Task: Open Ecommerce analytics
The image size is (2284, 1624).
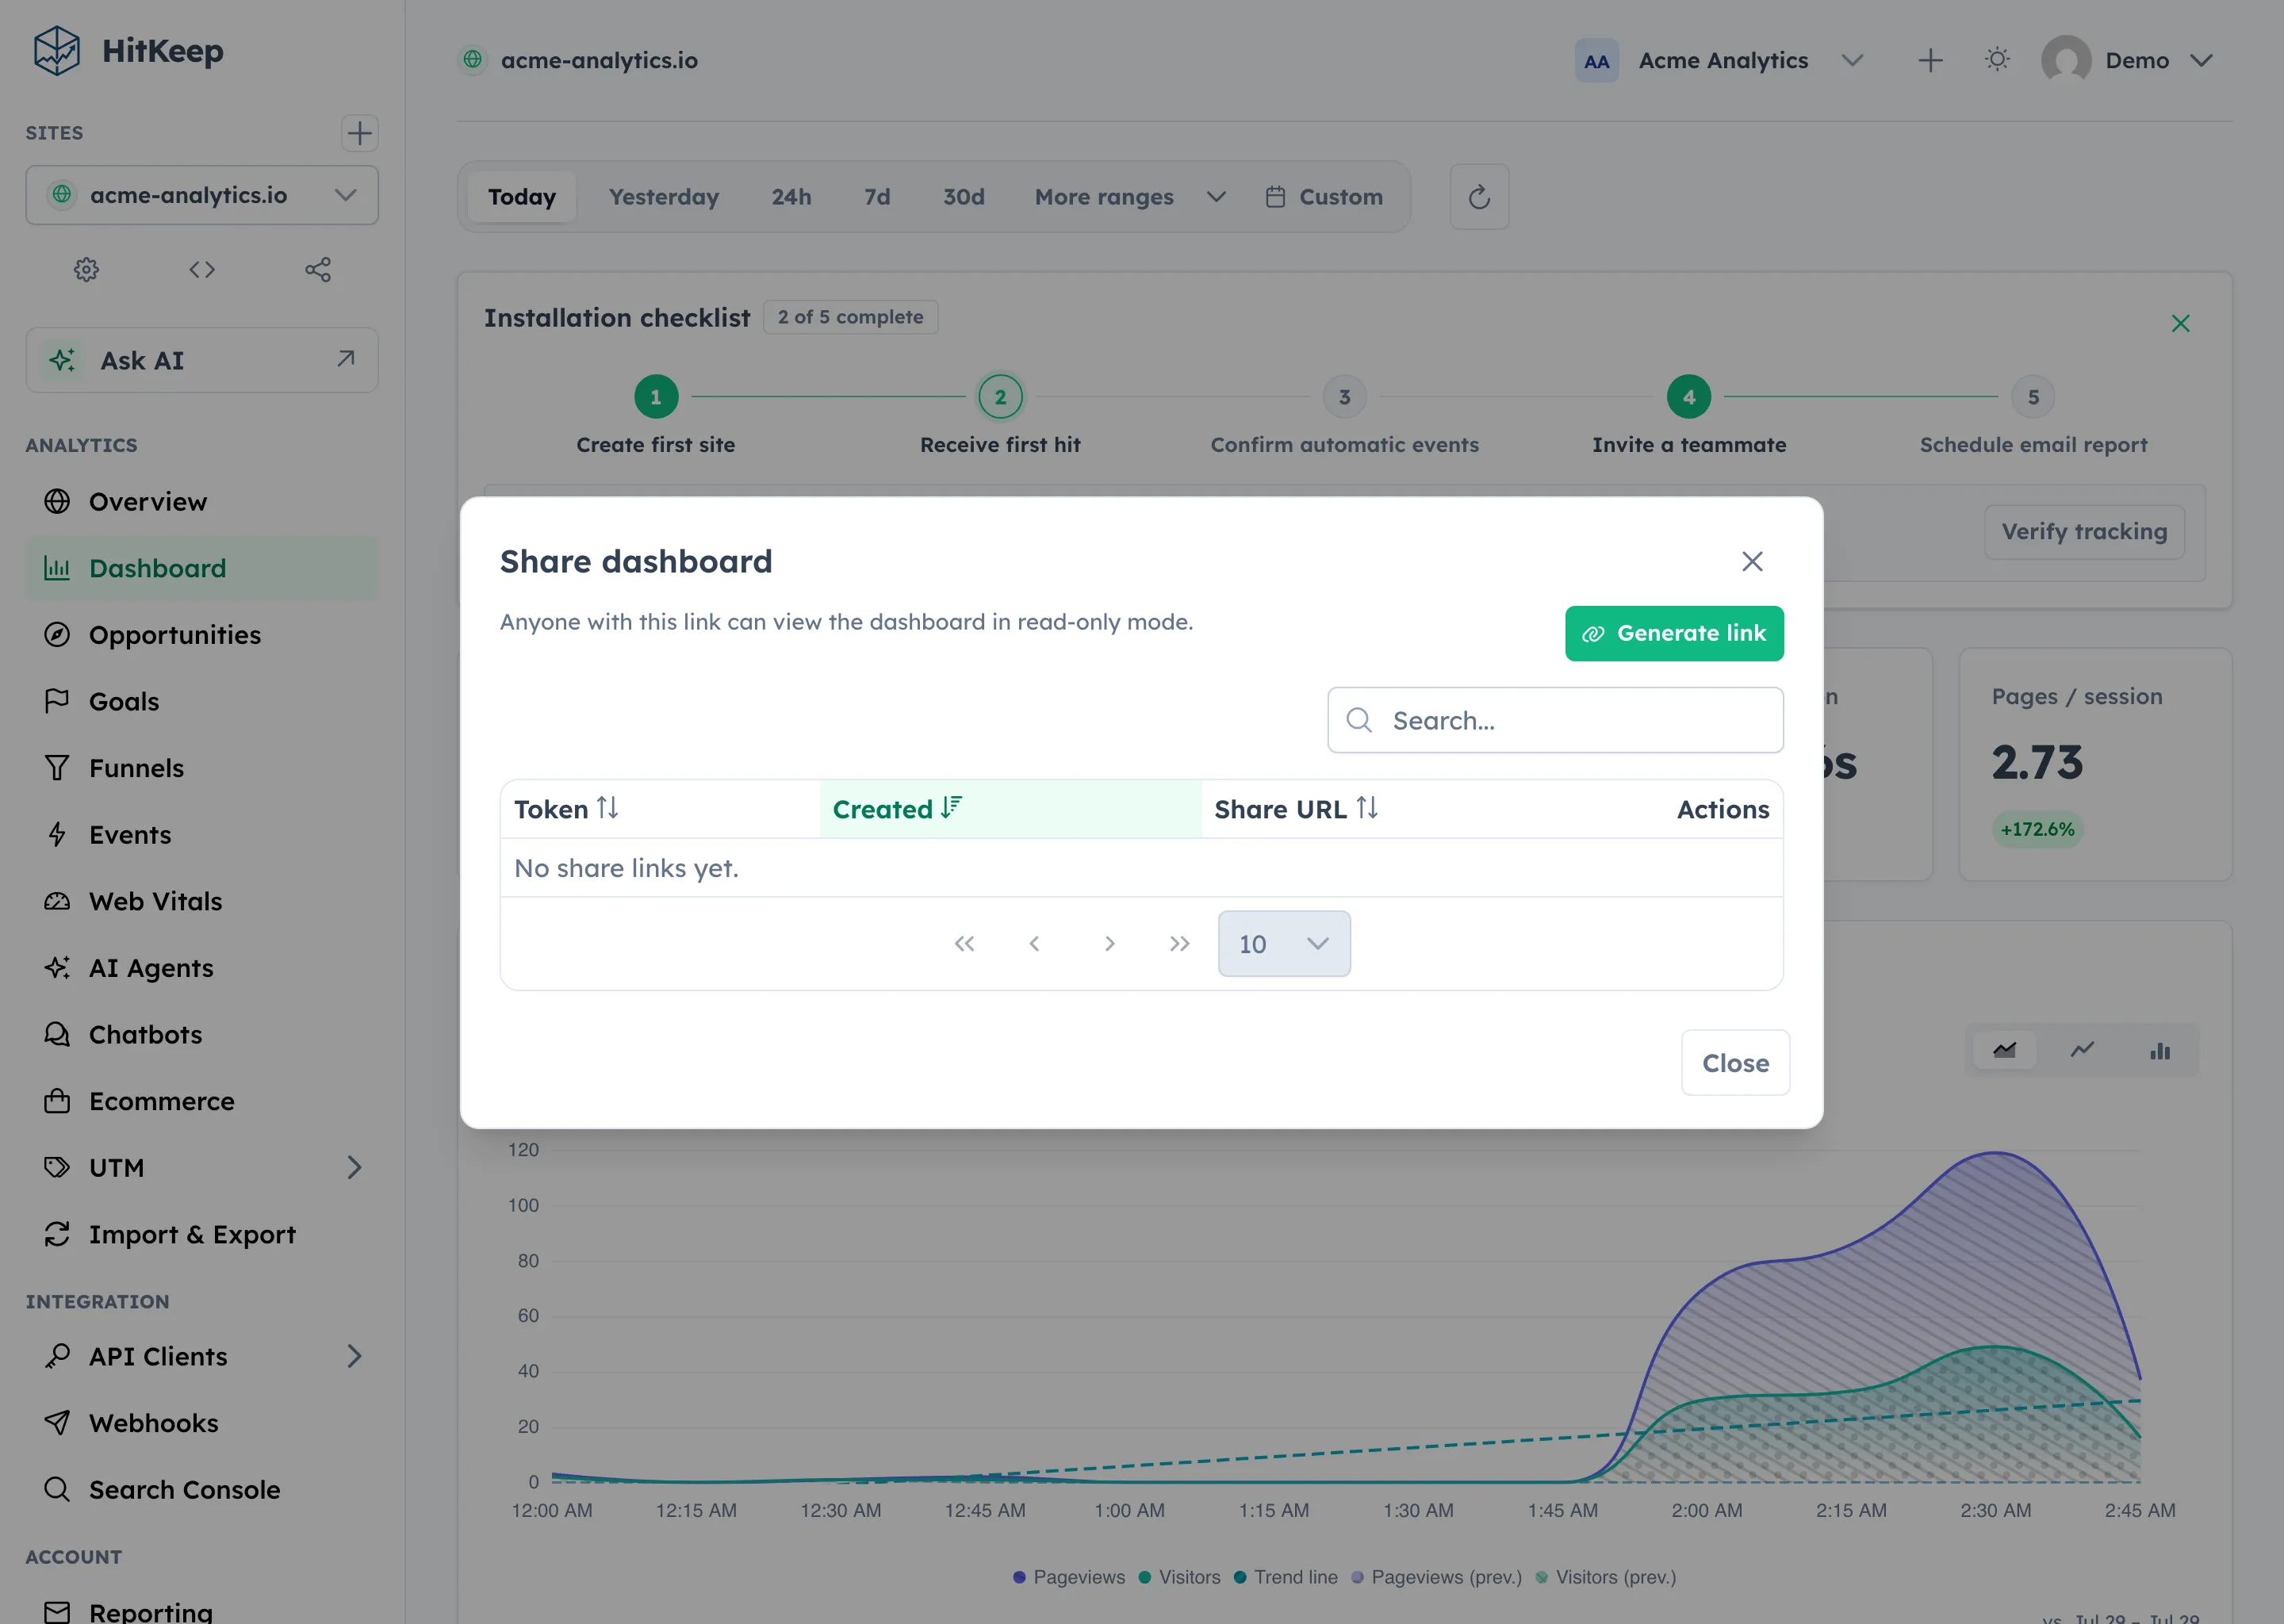Action: tap(202, 1101)
